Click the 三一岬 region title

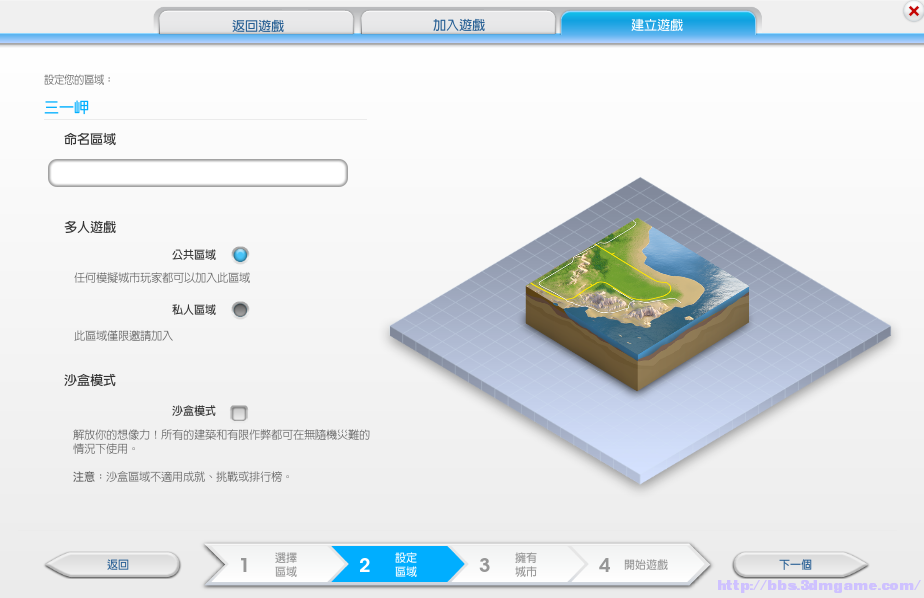click(x=67, y=107)
